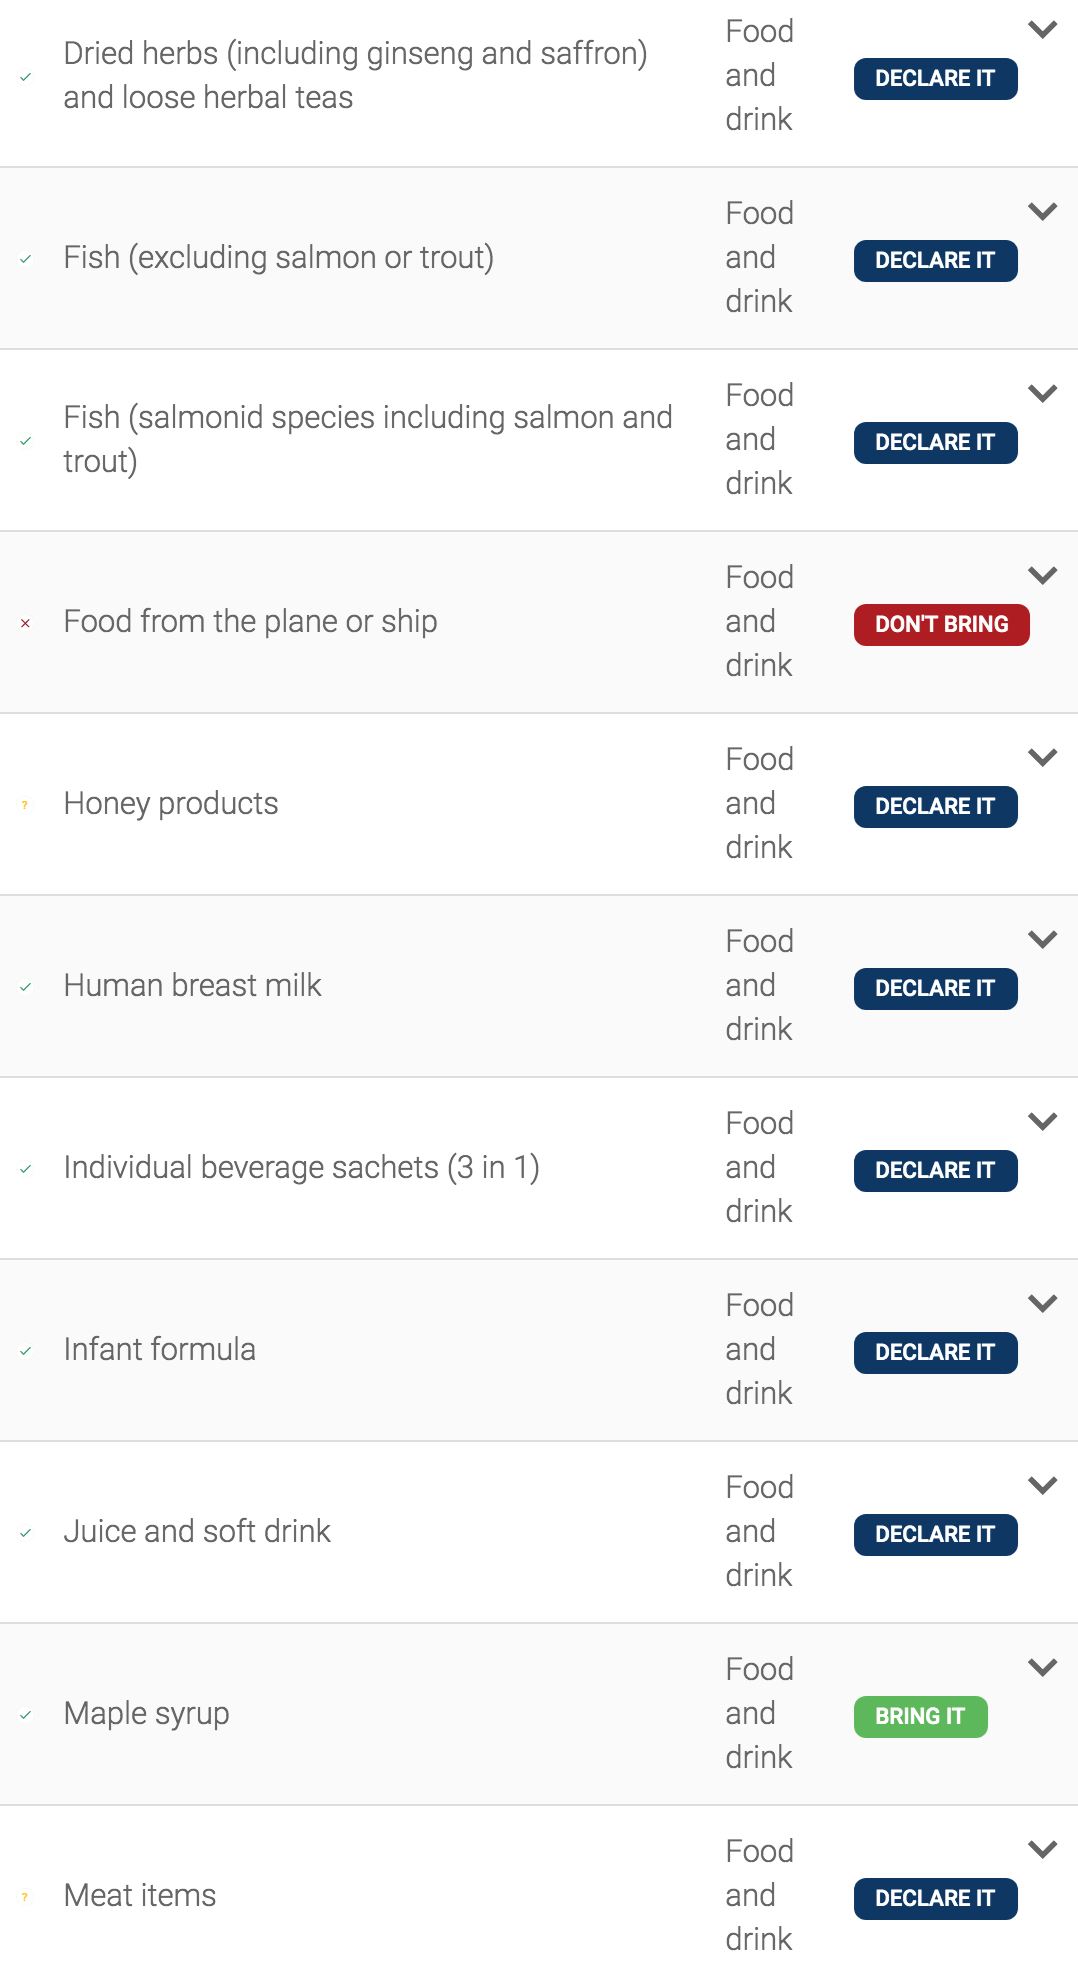Expand the Honey products details chevron

click(1043, 758)
